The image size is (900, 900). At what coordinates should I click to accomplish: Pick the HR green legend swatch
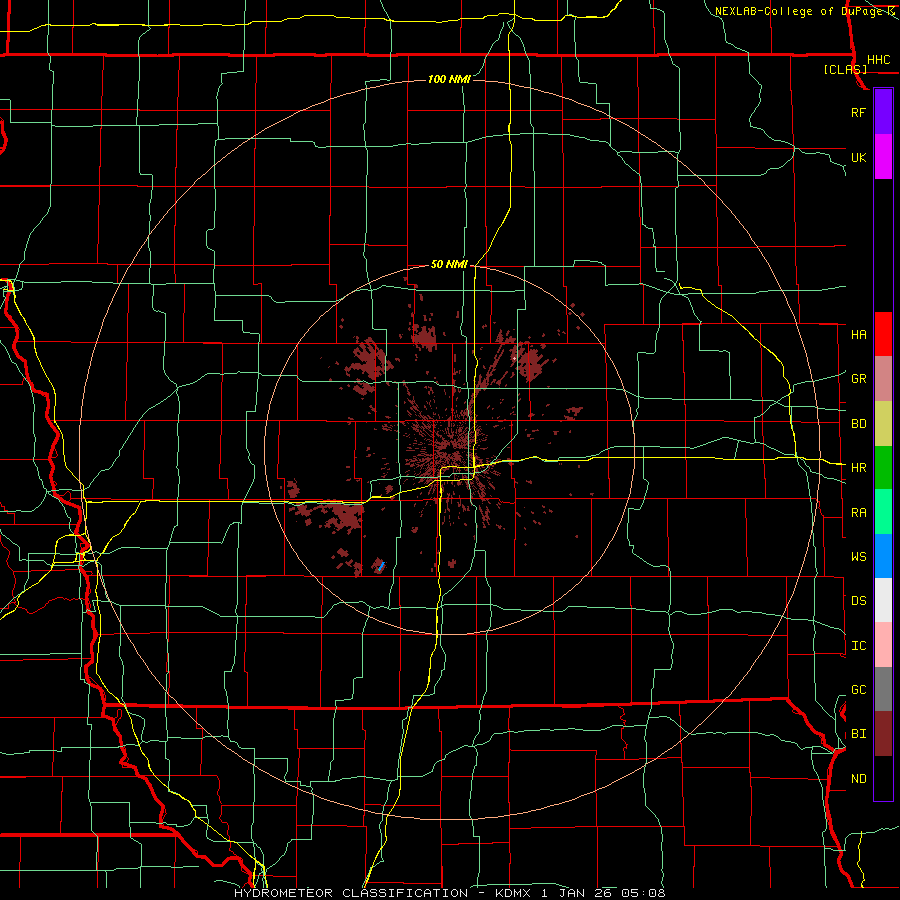pyautogui.click(x=883, y=468)
